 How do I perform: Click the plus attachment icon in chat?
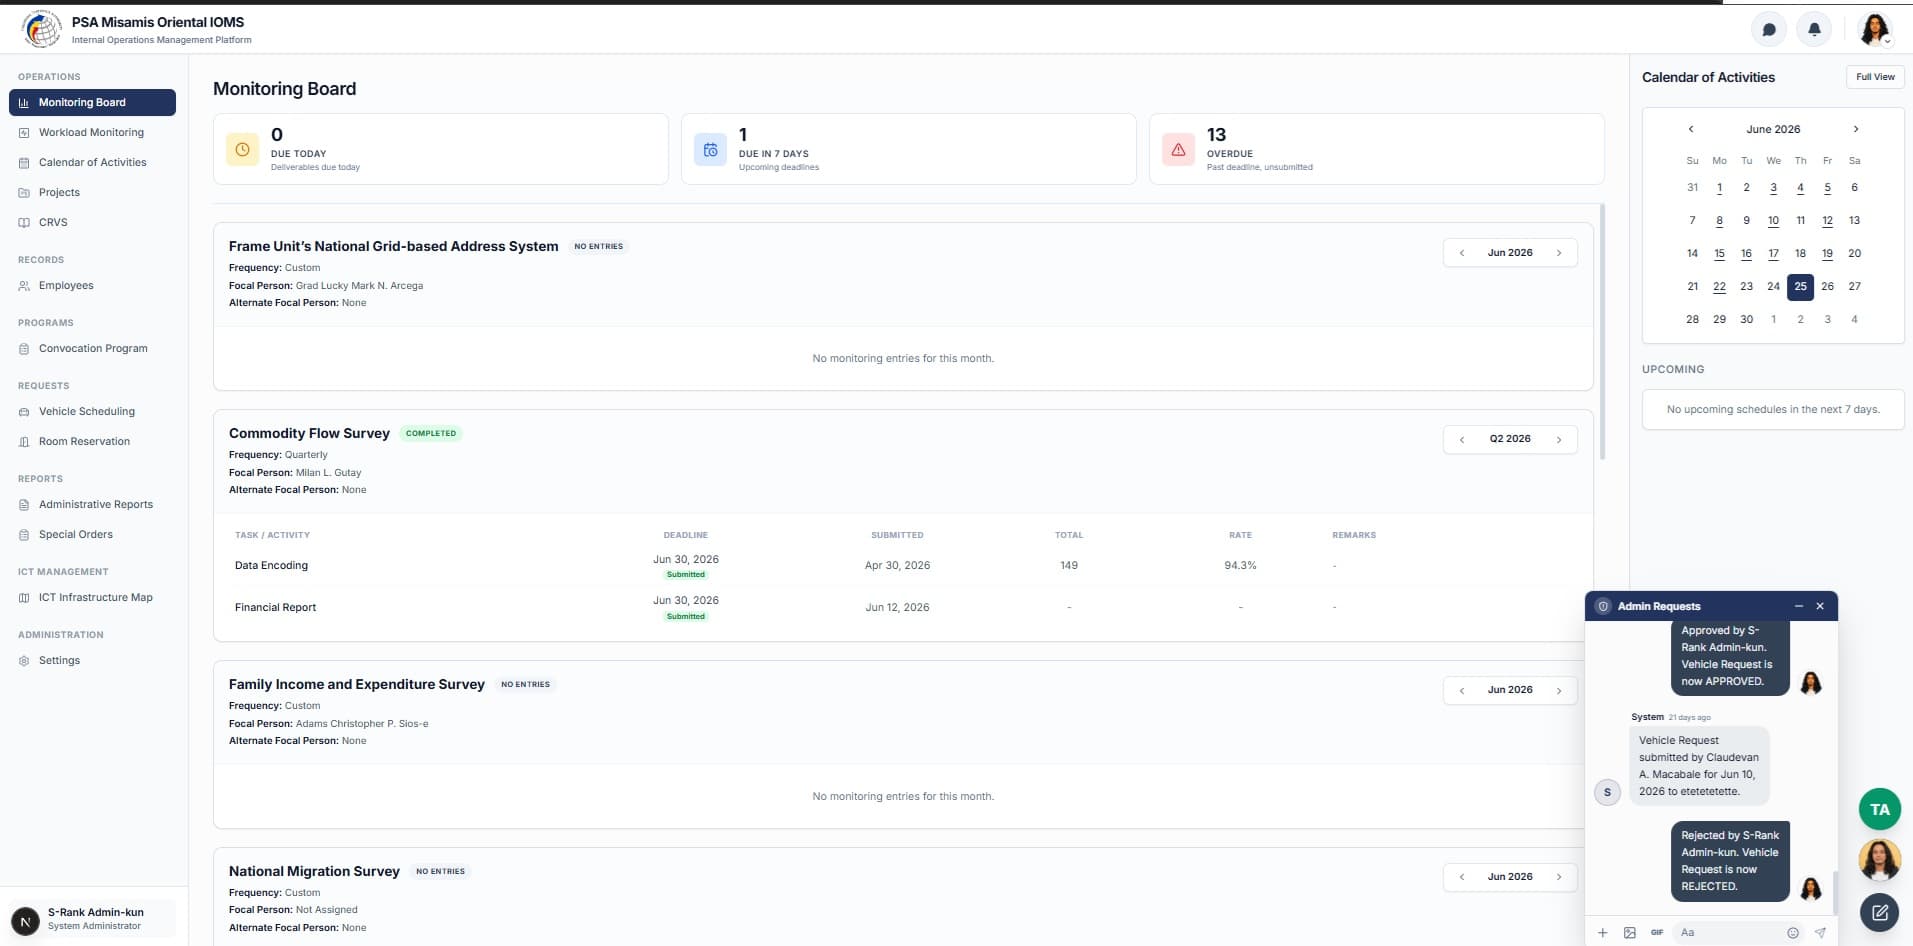tap(1602, 932)
